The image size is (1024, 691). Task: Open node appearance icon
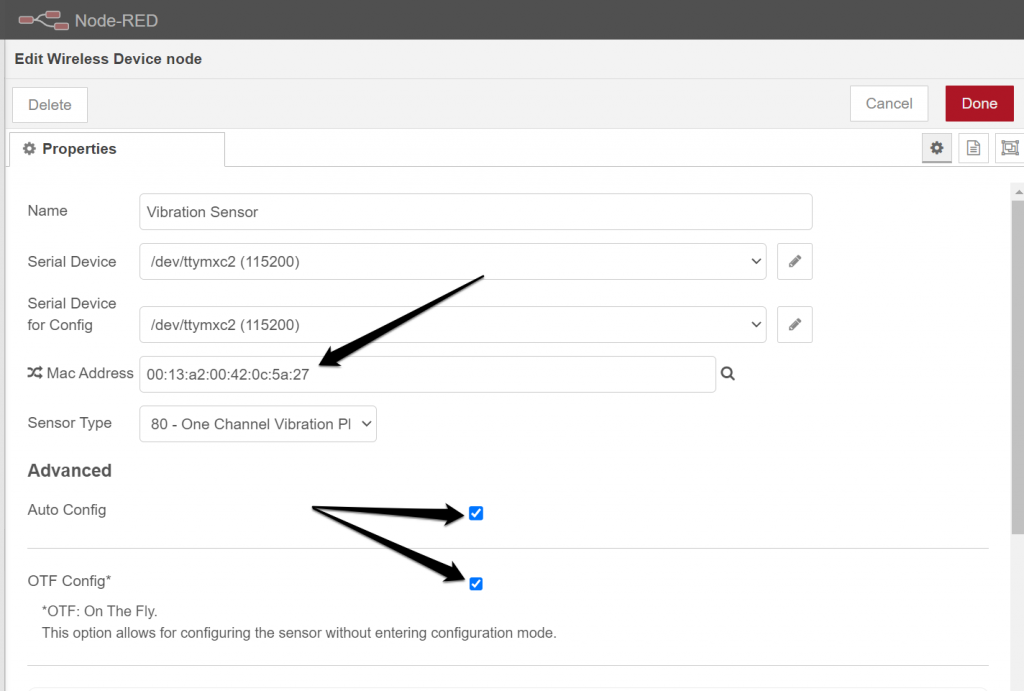1010,148
